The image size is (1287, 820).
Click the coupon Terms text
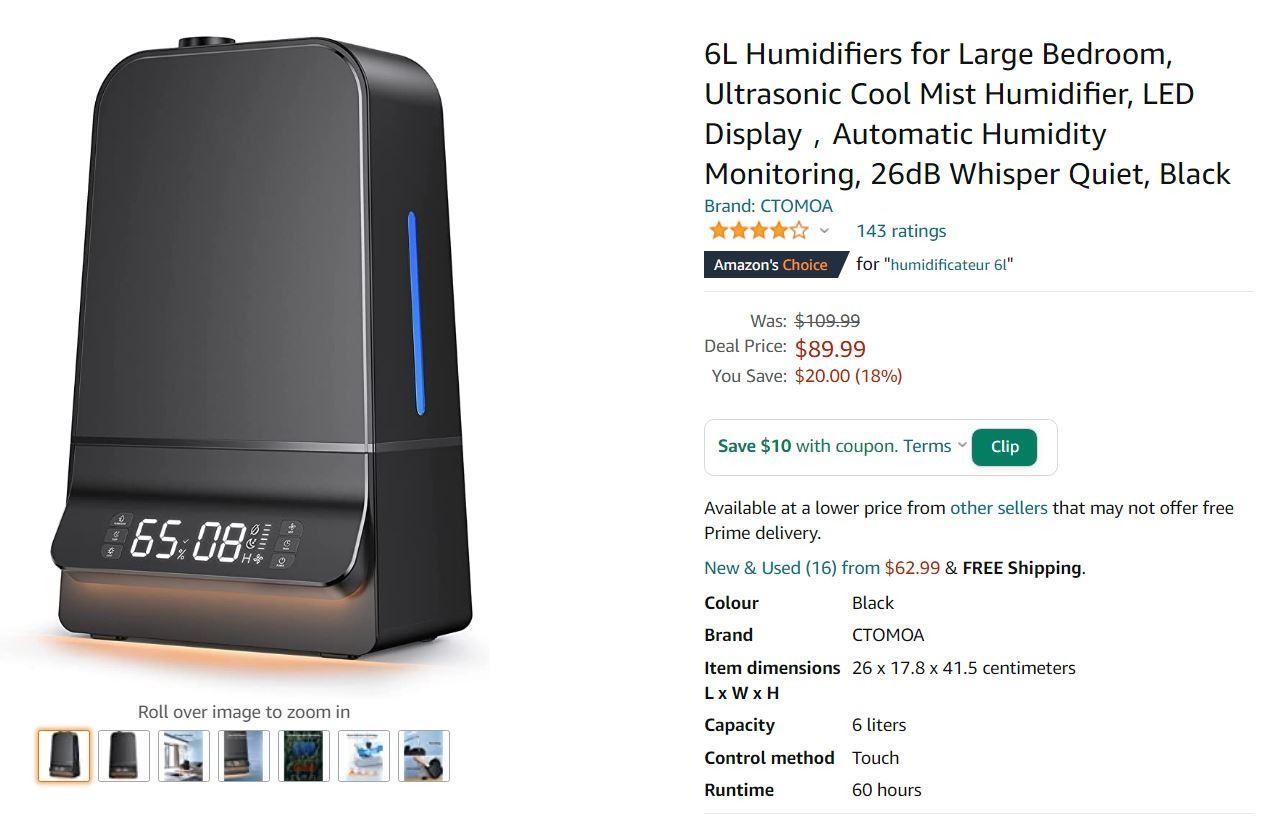click(x=927, y=446)
